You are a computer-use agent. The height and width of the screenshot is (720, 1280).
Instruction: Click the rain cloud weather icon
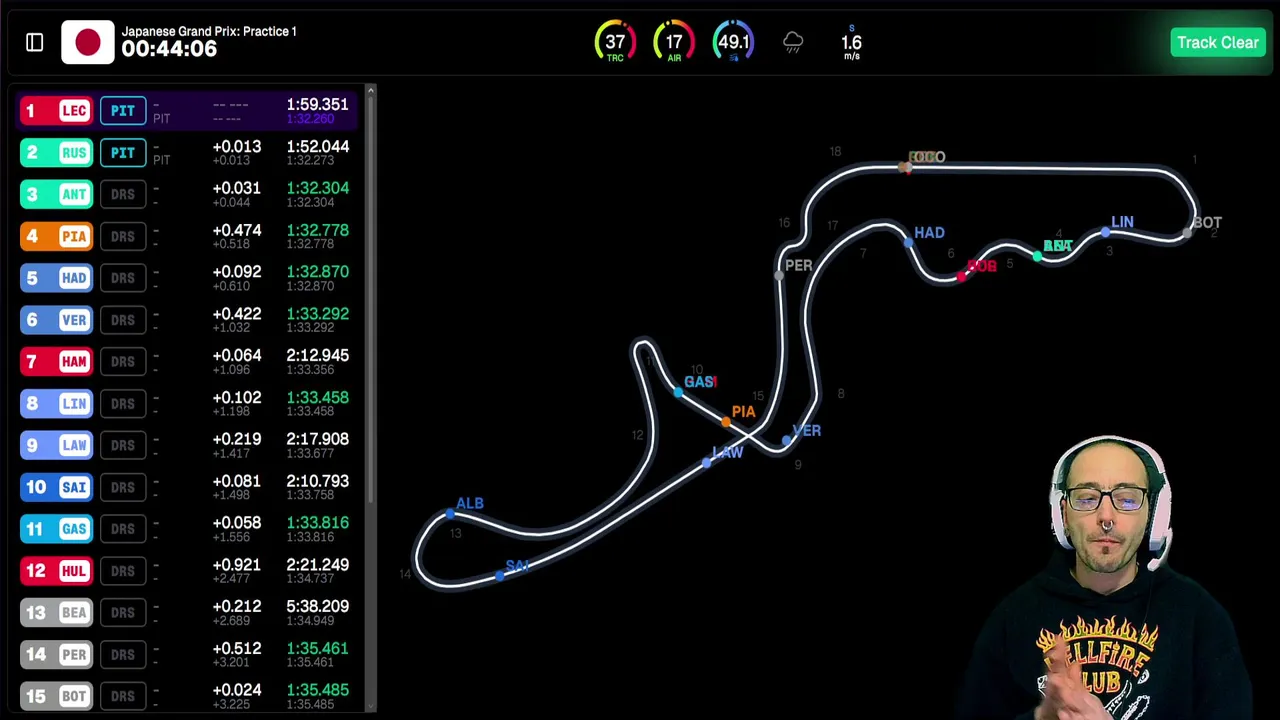pos(793,43)
